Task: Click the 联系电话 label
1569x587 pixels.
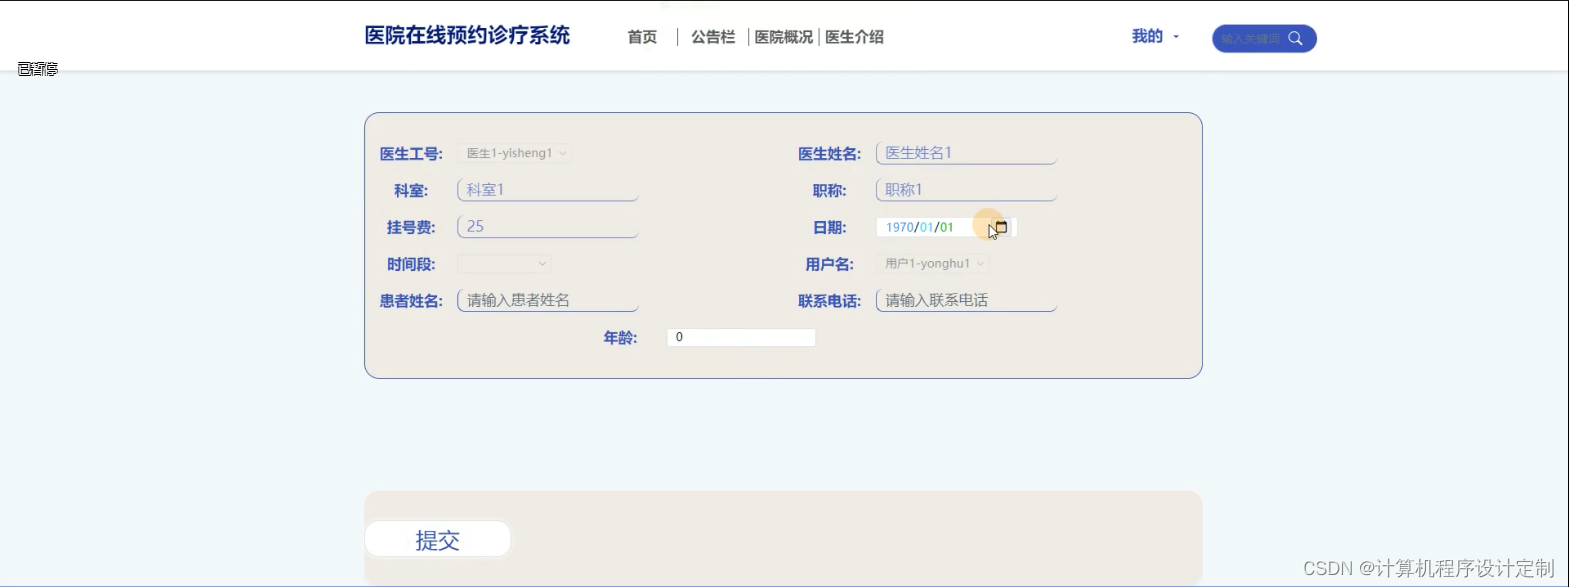Action: (830, 301)
